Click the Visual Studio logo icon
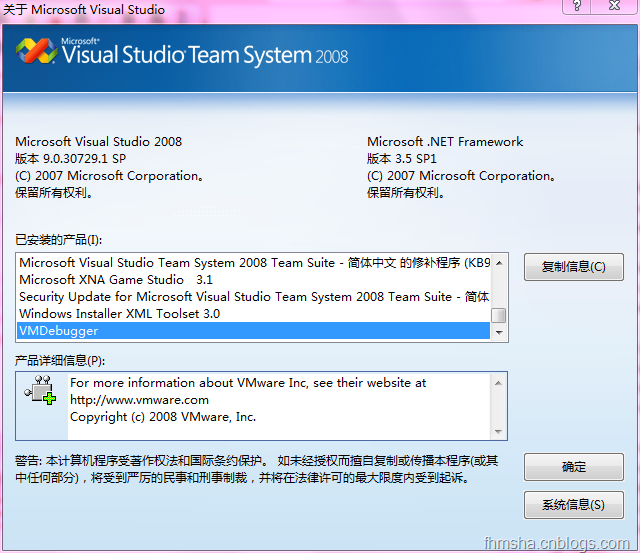 click(37, 51)
